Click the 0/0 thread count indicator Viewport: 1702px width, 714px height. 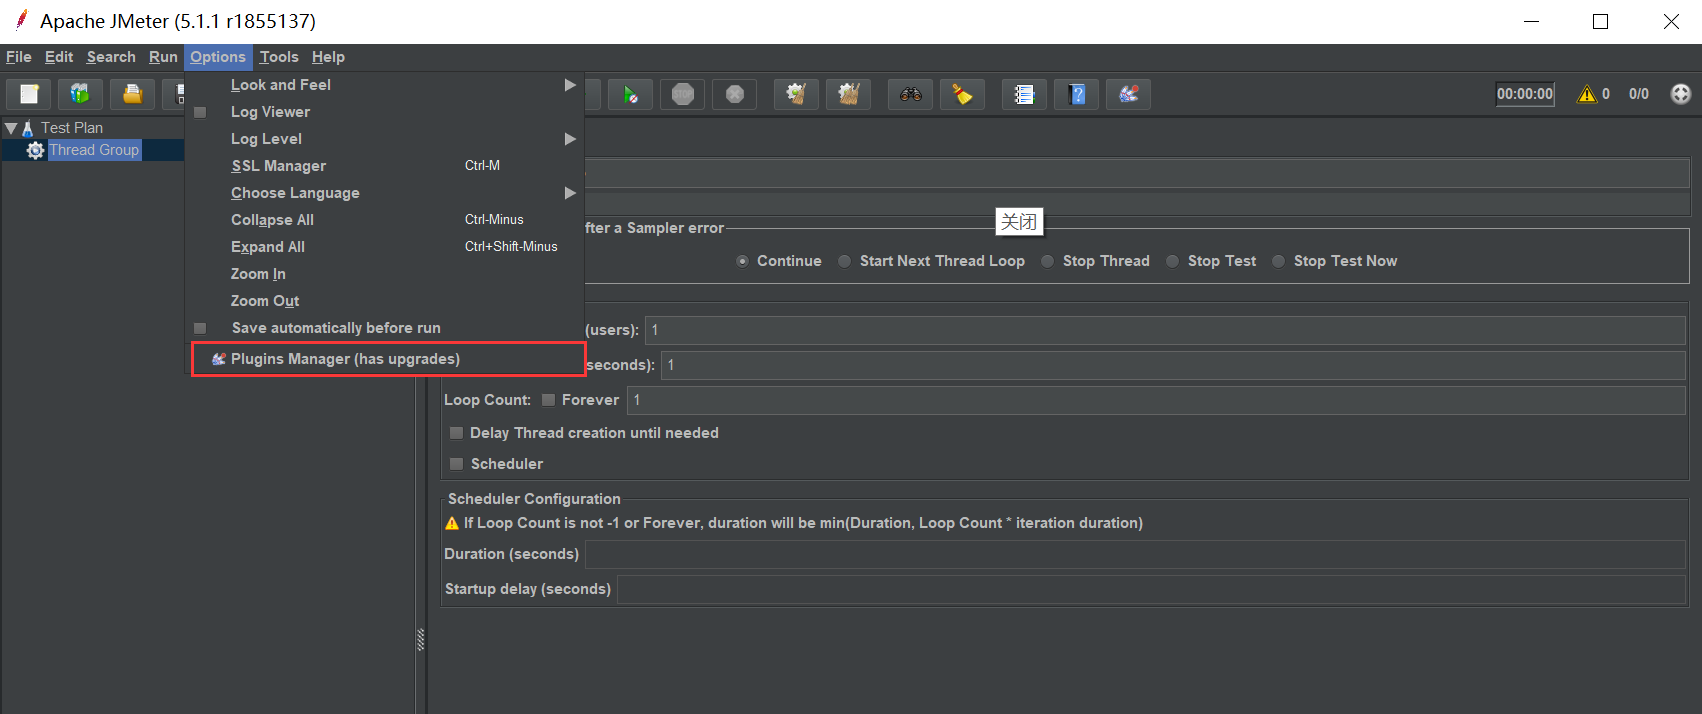coord(1638,94)
